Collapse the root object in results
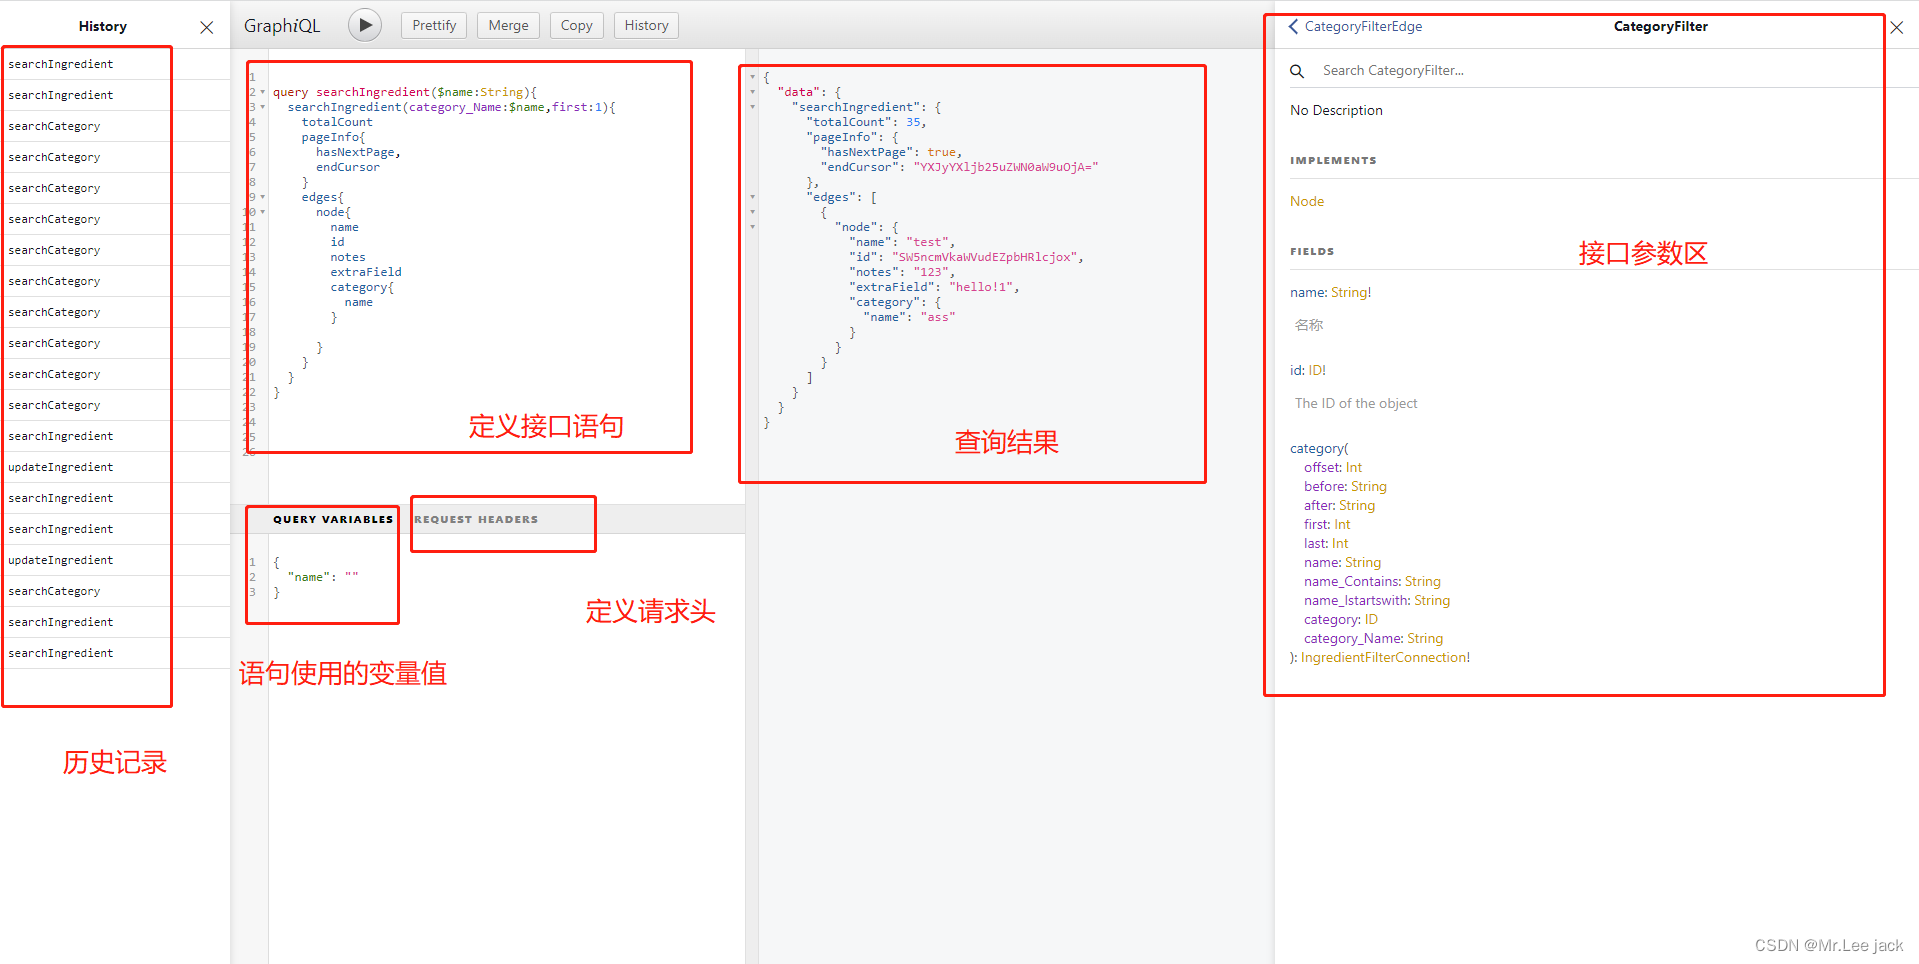This screenshot has height=964, width=1919. [753, 77]
